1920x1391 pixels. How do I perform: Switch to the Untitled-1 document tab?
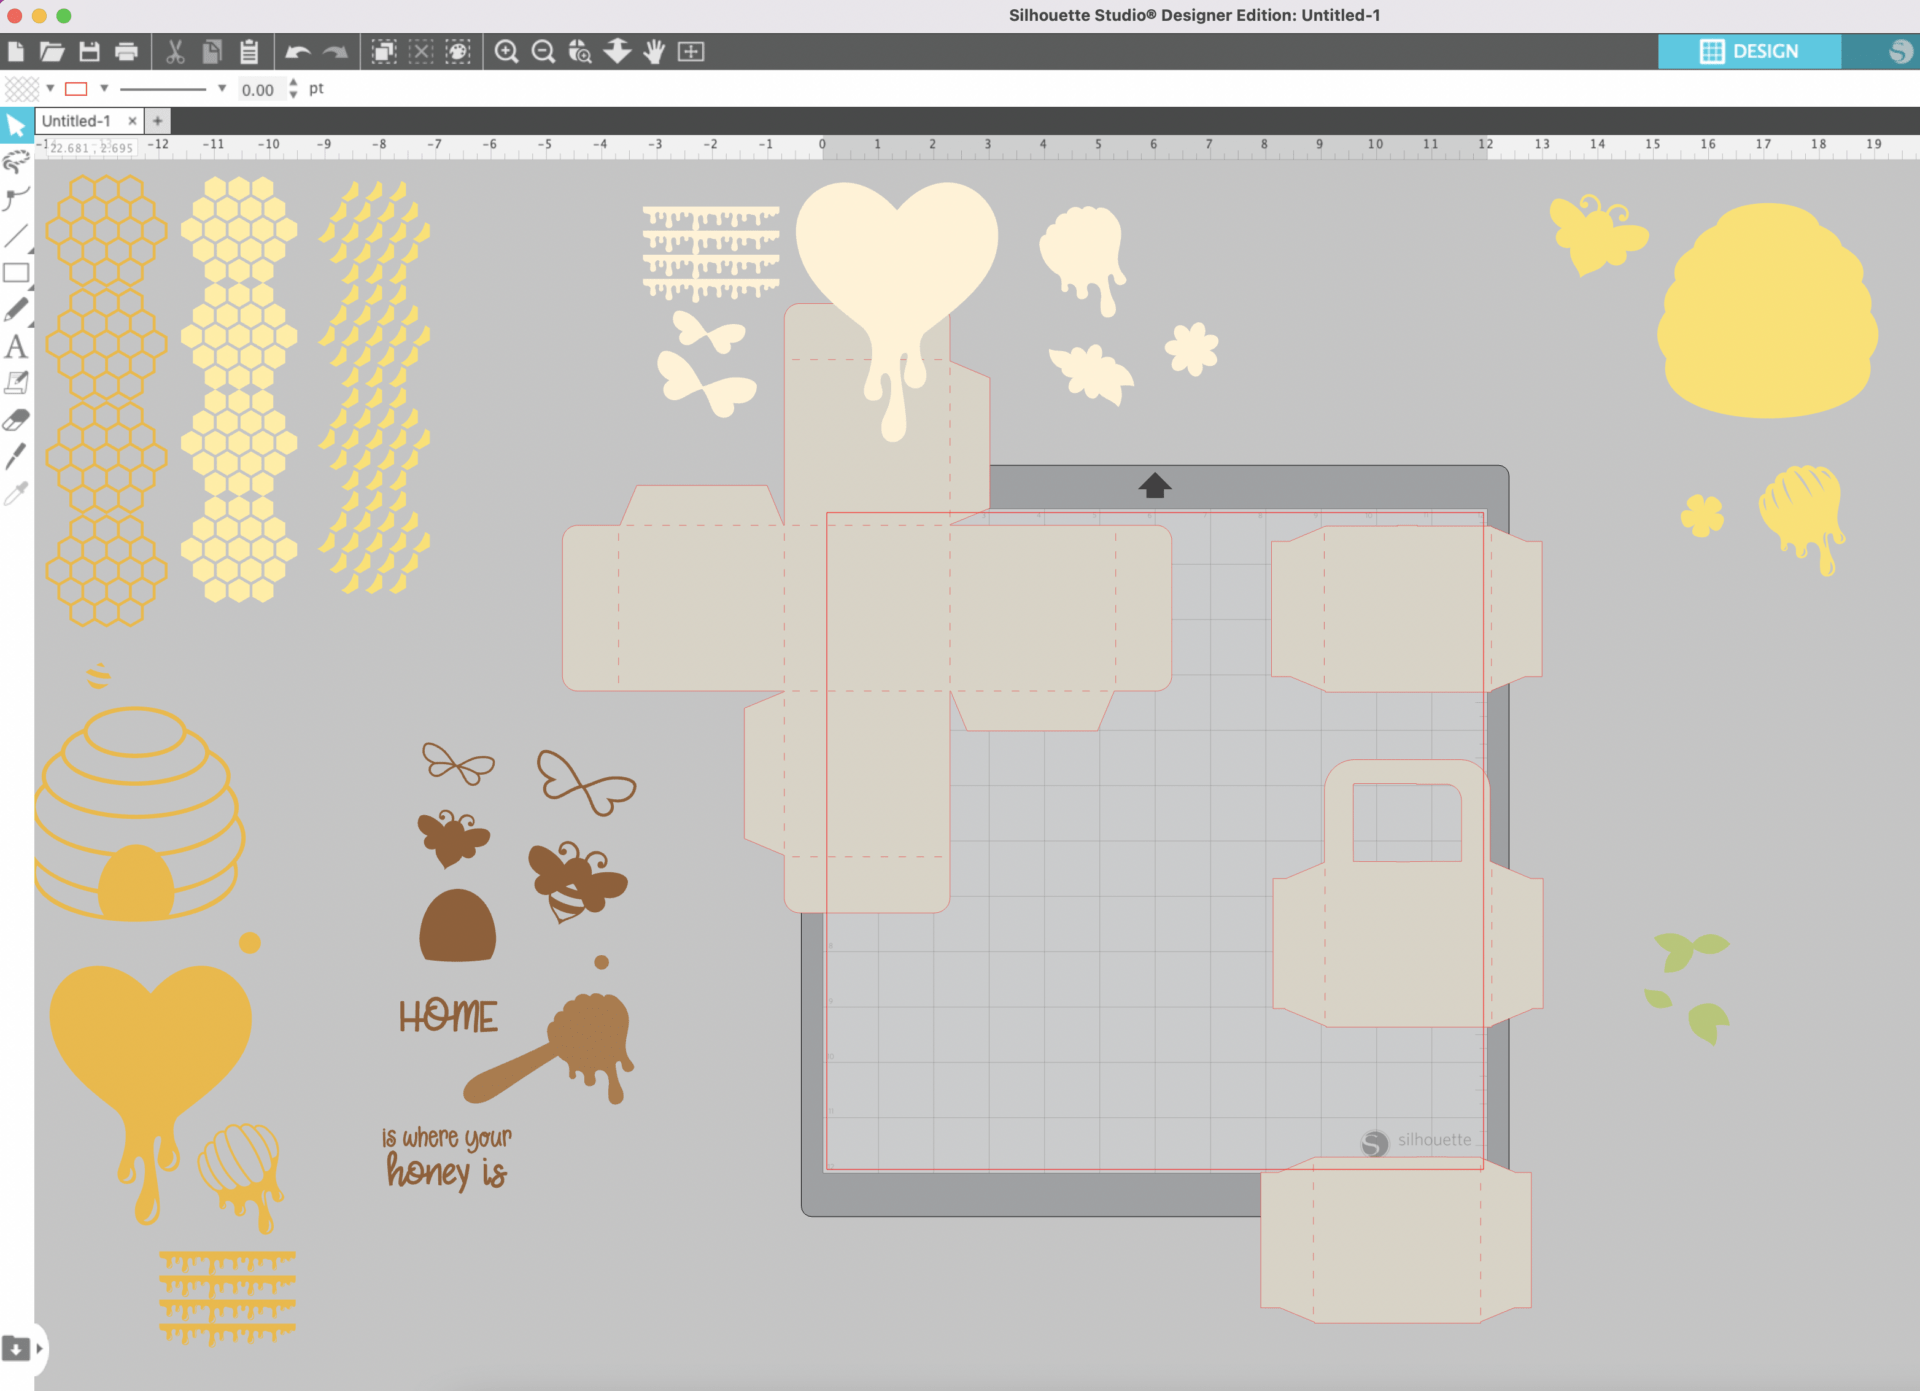[x=76, y=121]
